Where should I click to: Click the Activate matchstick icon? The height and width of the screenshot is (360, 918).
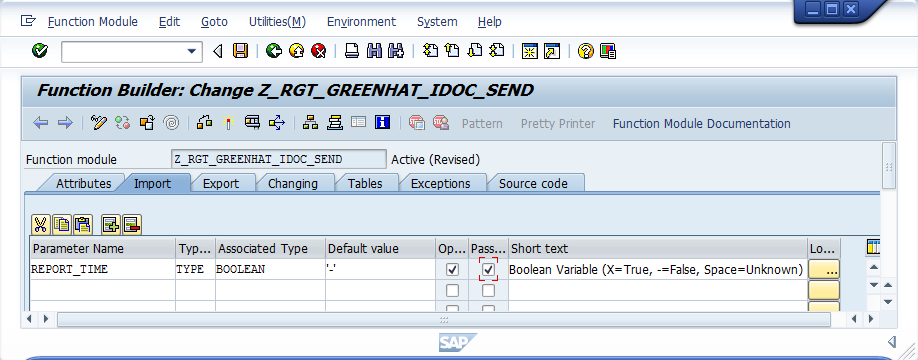point(228,122)
